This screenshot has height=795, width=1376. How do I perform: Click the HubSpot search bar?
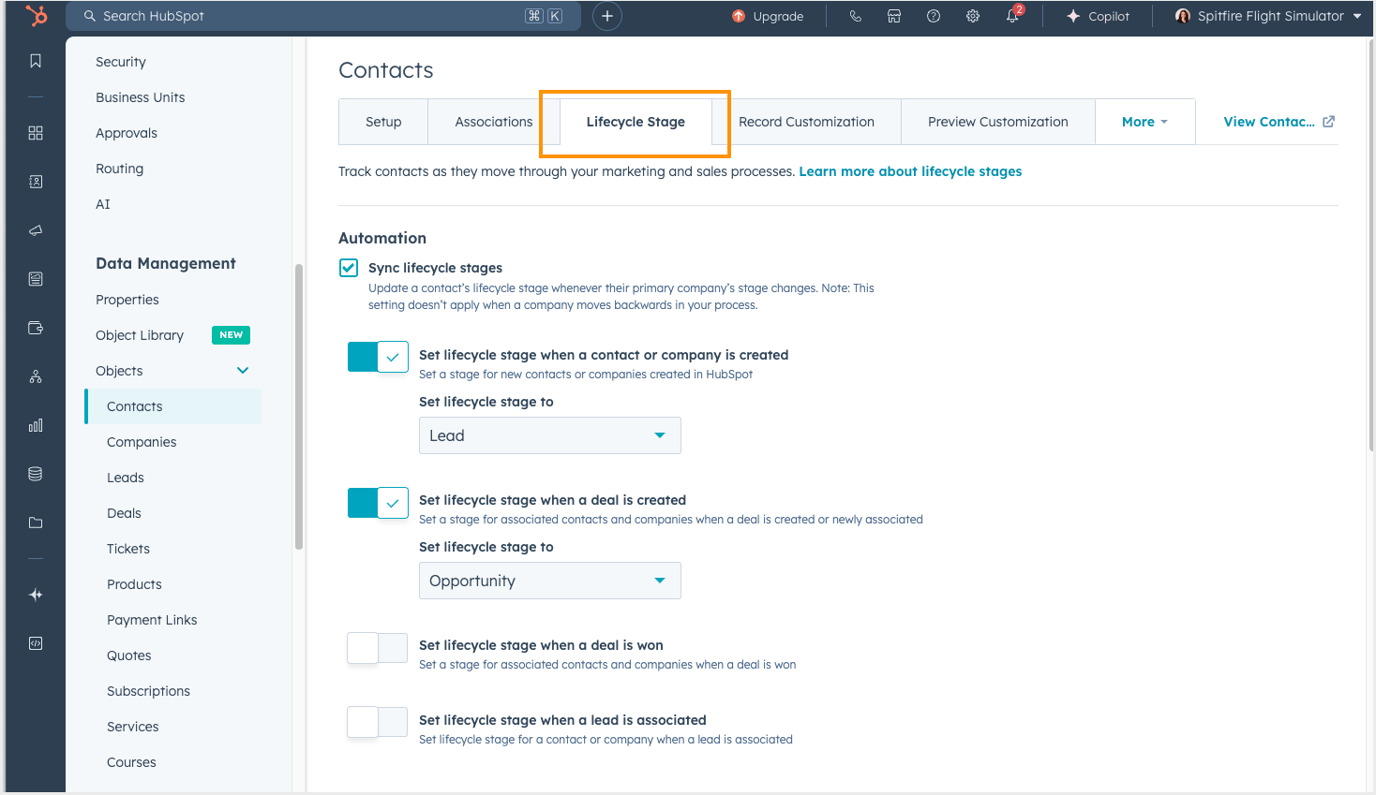tap(320, 16)
